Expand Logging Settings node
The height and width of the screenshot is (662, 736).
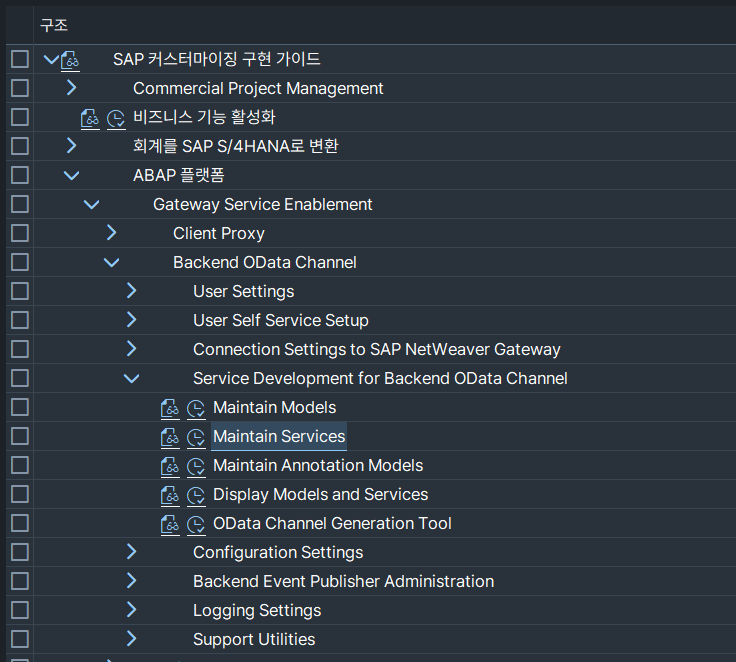pyautogui.click(x=131, y=610)
